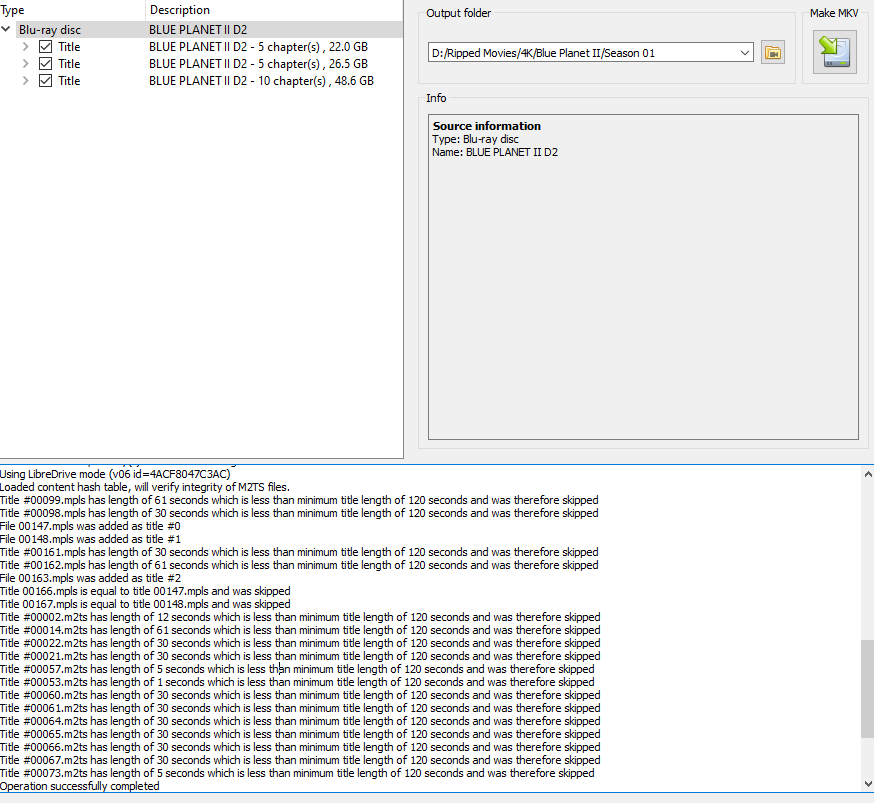Click the 'Loaded content hash table' log line

tap(145, 487)
